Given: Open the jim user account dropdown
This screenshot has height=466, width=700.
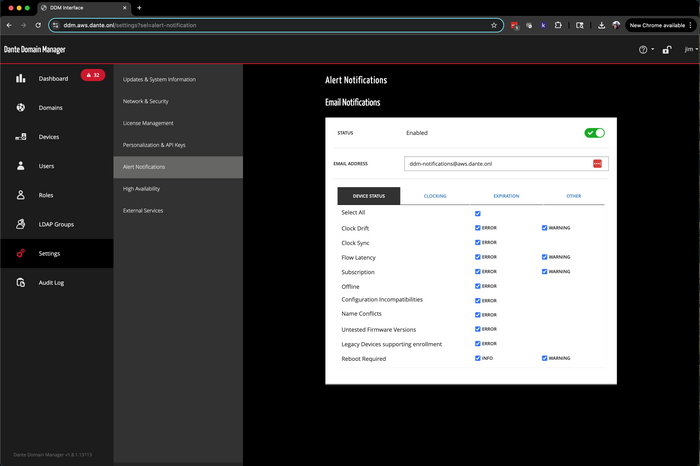Looking at the screenshot, I should coord(691,49).
